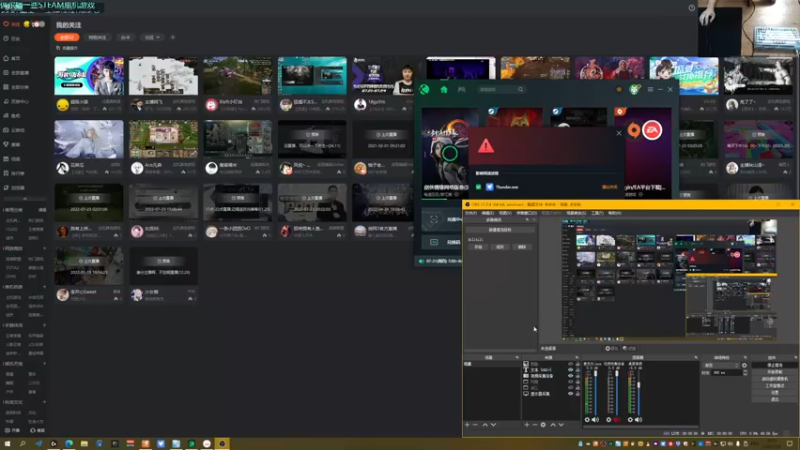Screen dimensions: 800x450
Task: Open the OBS mixer panel dock menu
Action: [x=696, y=358]
